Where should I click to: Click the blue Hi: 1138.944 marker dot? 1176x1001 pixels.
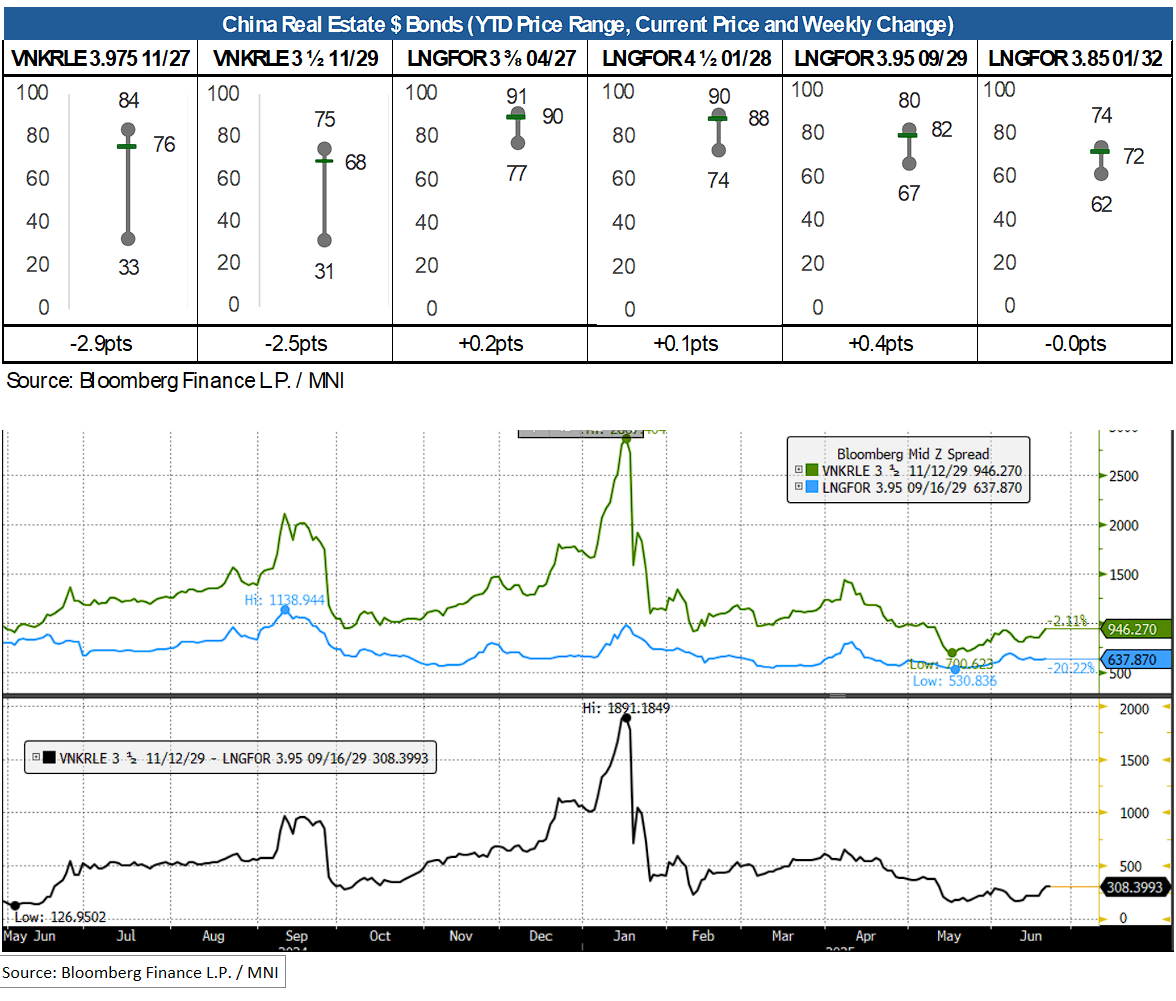point(285,610)
